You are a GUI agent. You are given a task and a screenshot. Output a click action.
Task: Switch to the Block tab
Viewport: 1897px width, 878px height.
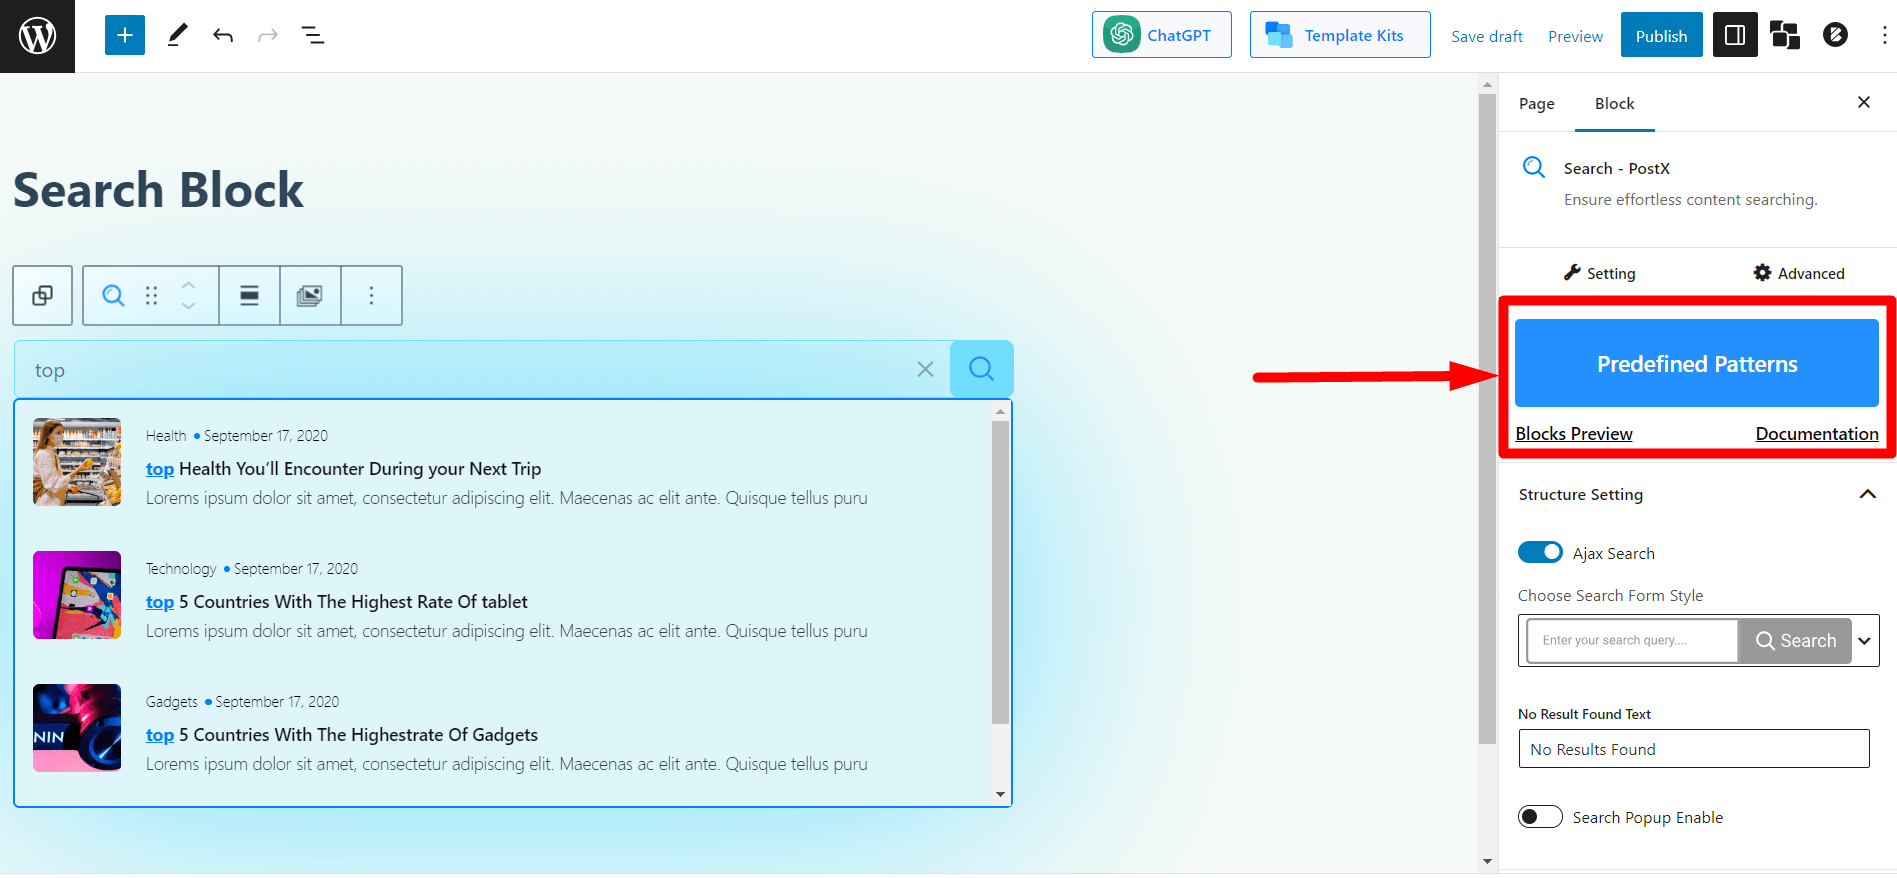tap(1614, 104)
